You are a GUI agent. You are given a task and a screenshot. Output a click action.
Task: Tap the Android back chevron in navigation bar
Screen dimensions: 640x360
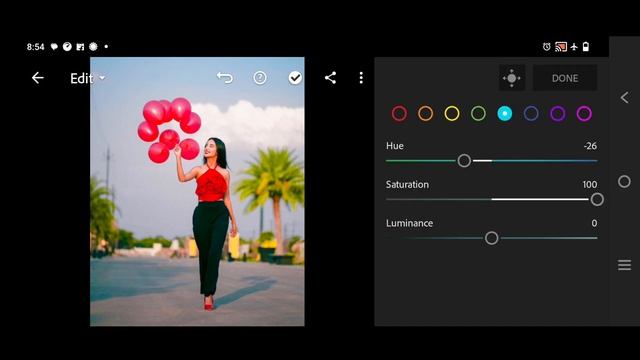(624, 98)
